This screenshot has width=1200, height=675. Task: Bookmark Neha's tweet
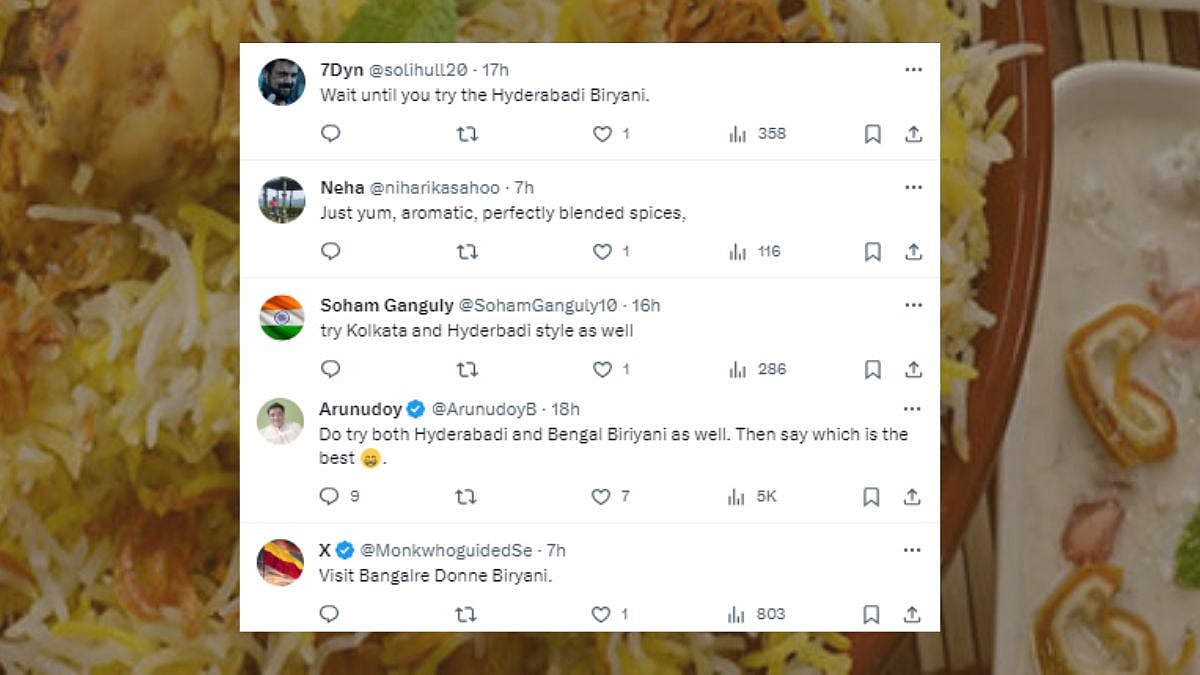click(872, 252)
